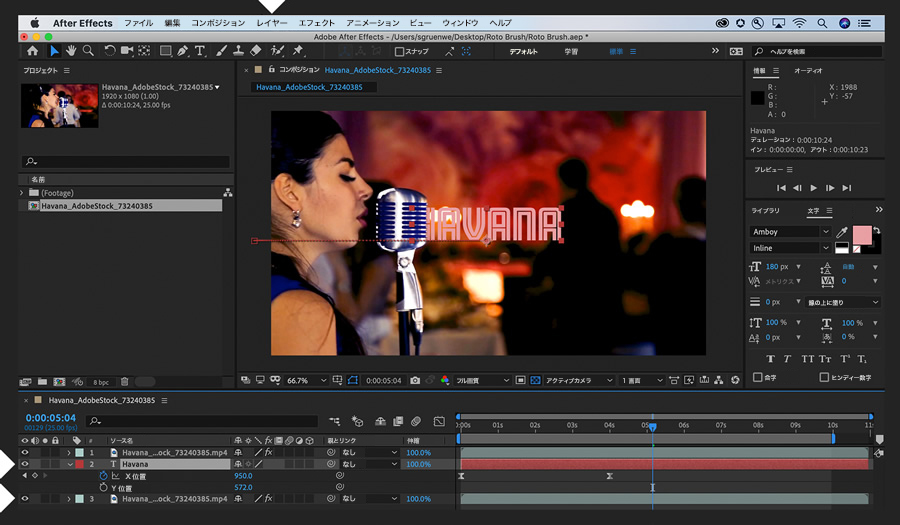Image resolution: width=900 pixels, height=525 pixels.
Task: Select the Clone Stamp tool
Action: pyautogui.click(x=237, y=51)
